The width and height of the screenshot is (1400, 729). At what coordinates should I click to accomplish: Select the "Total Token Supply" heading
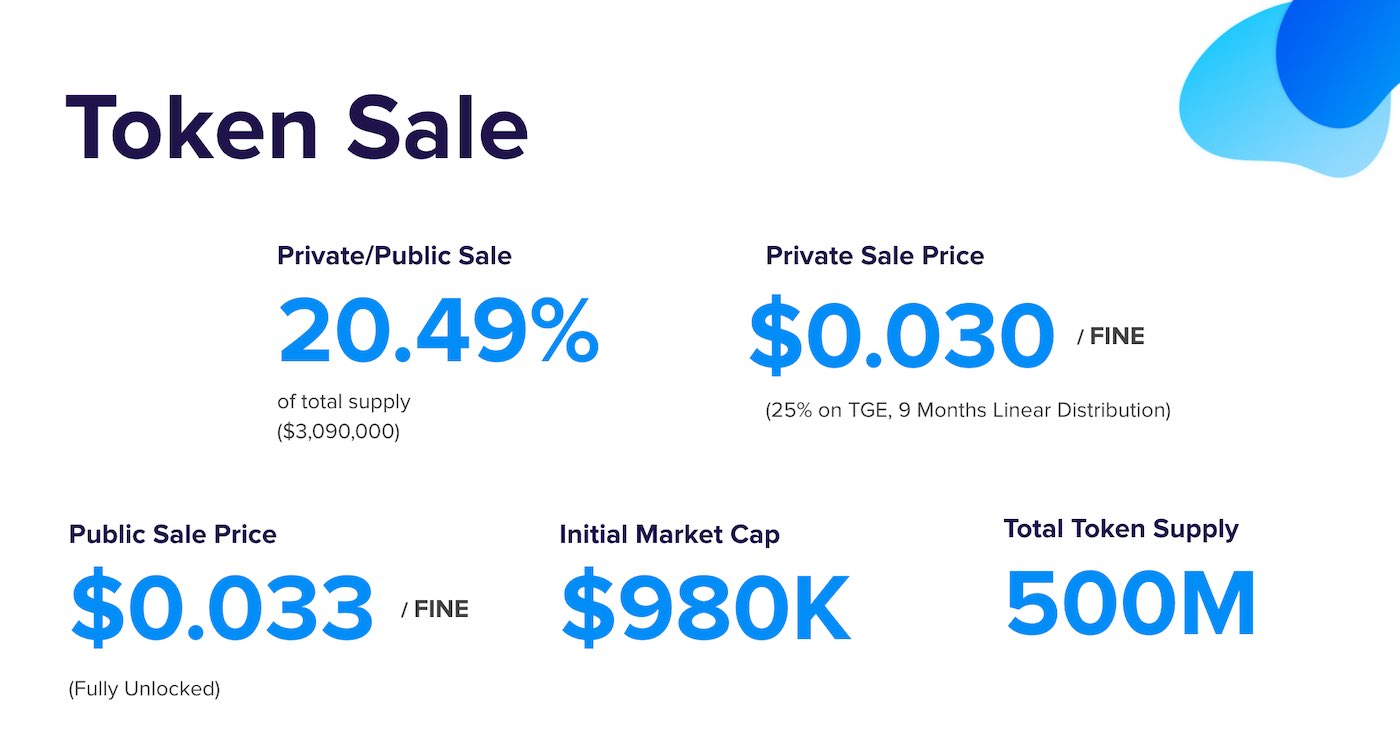1121,529
